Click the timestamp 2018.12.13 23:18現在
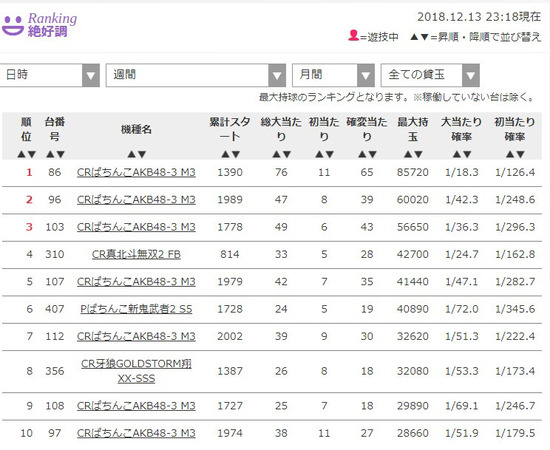 click(x=479, y=17)
